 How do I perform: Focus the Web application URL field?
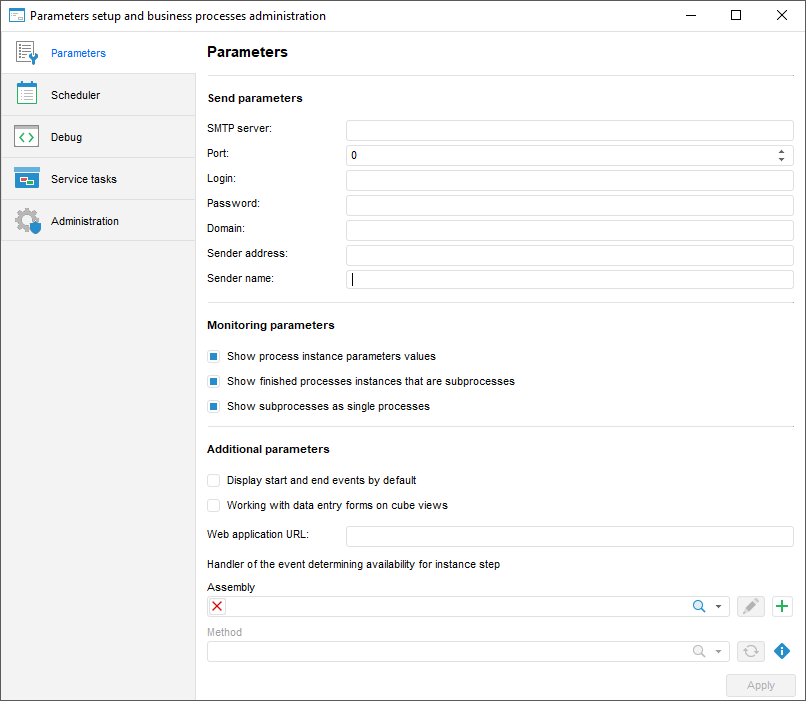[x=569, y=536]
